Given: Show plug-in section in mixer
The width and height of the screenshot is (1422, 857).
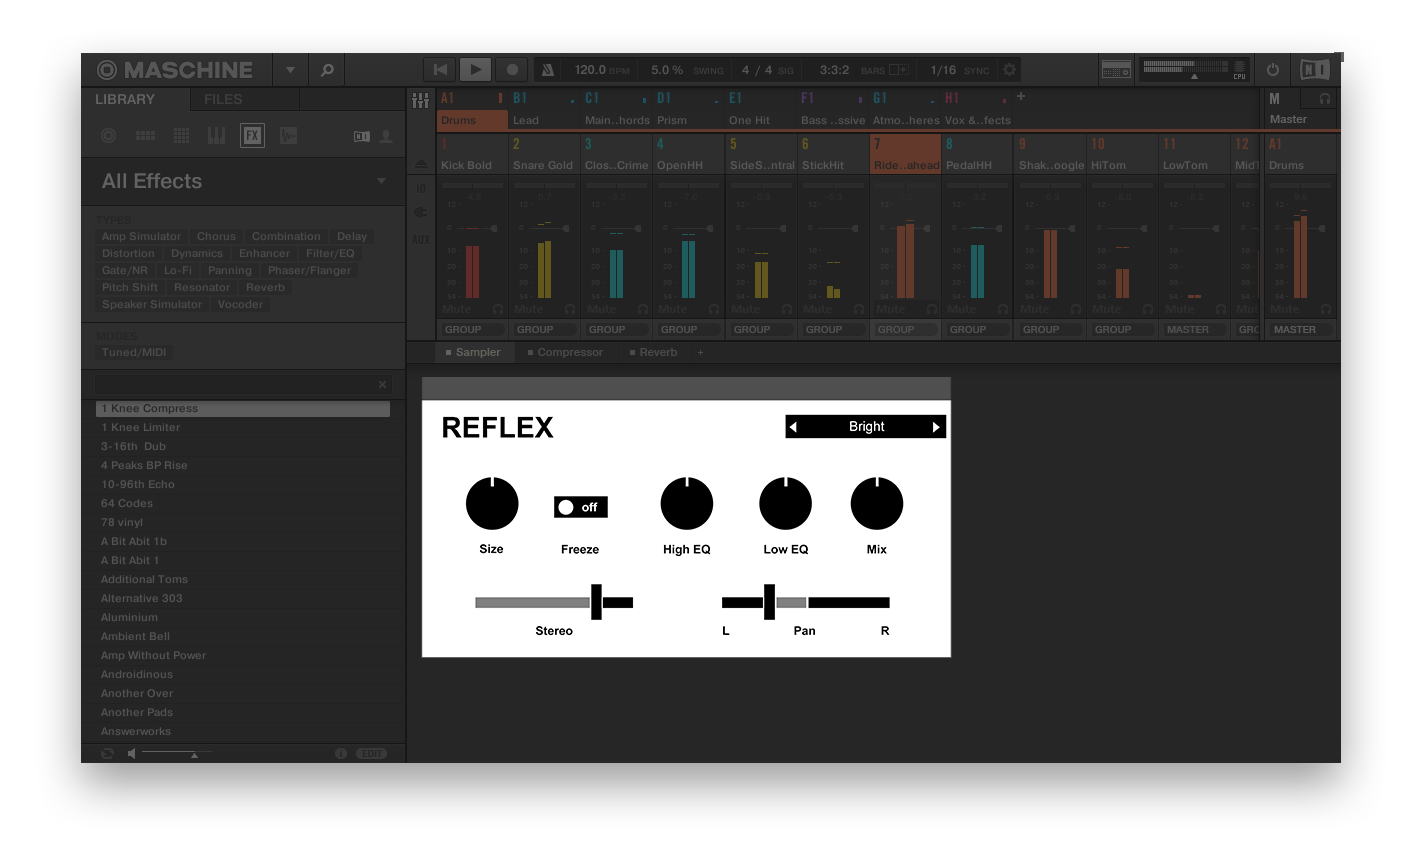Looking at the screenshot, I should click(x=421, y=212).
